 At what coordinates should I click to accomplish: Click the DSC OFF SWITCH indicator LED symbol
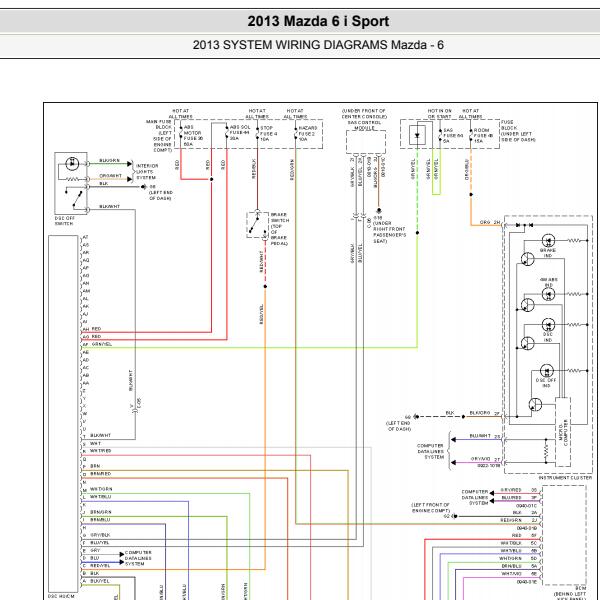[x=72, y=164]
